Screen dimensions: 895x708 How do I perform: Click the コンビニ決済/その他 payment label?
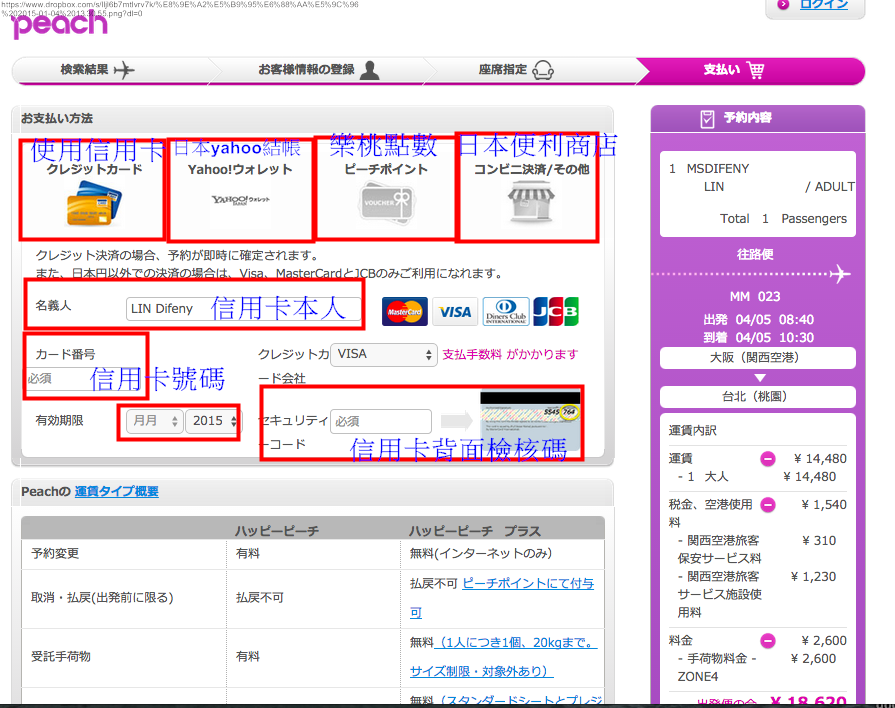pos(532,170)
